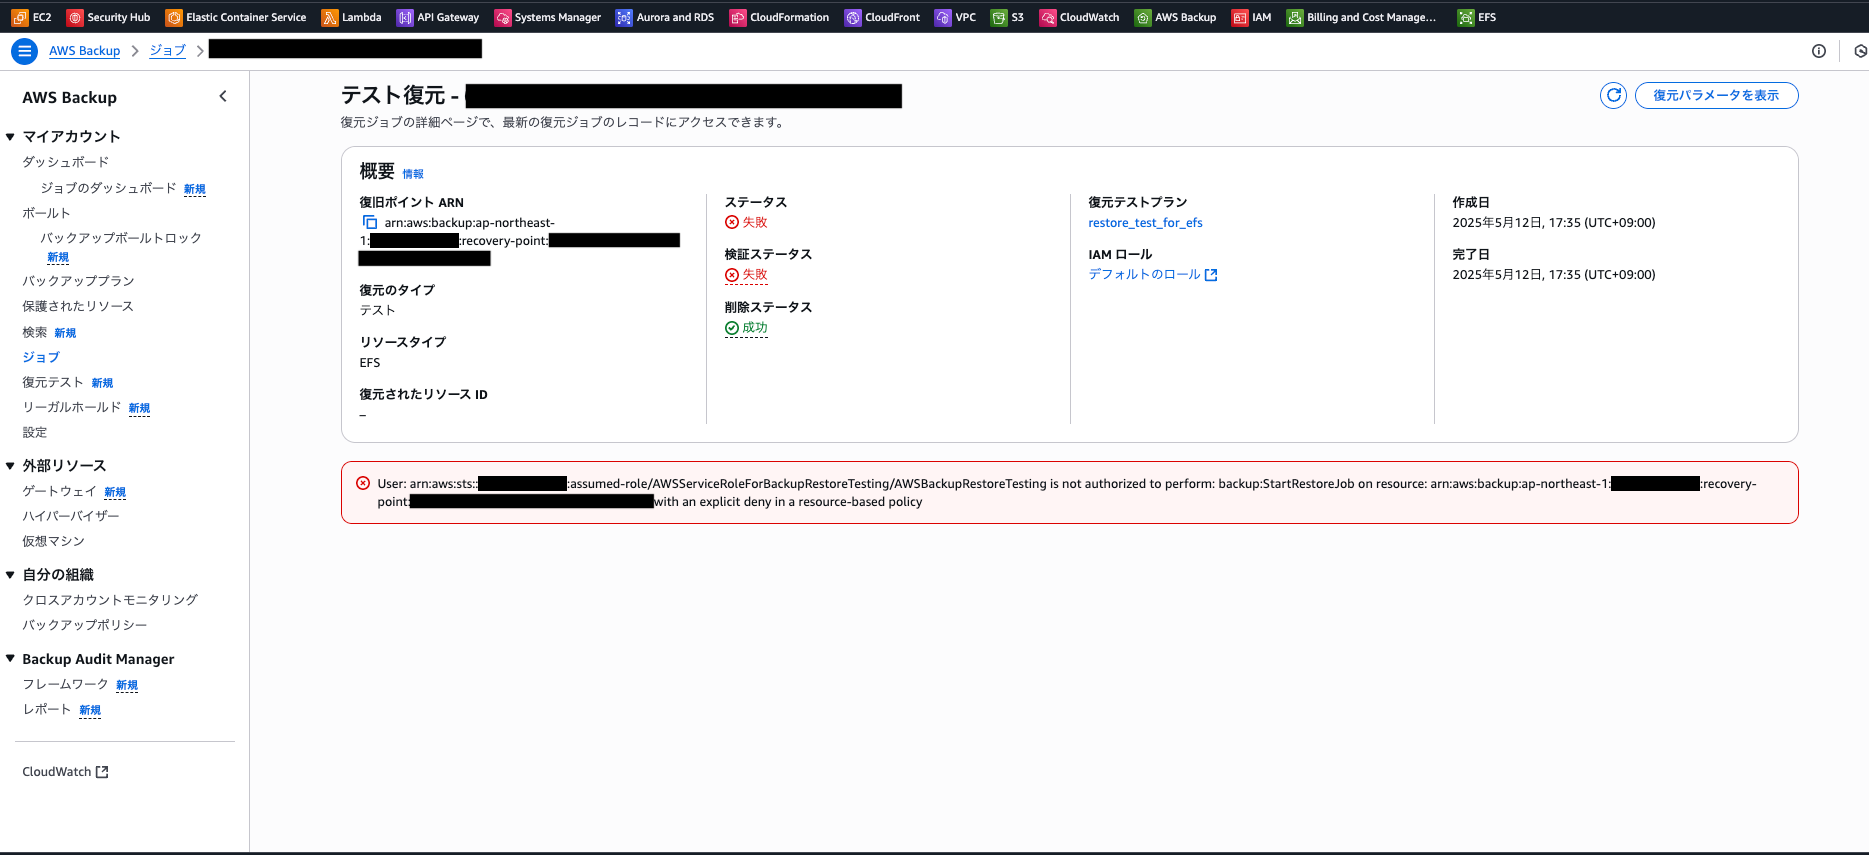This screenshot has height=855, width=1869.
Task: Open Aurora and RDS shortcut
Action: [x=665, y=17]
